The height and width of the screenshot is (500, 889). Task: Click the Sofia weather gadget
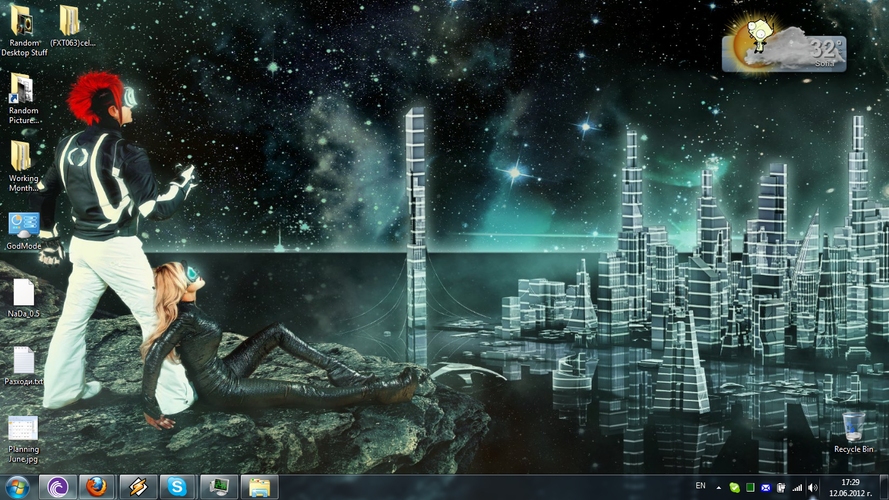[x=786, y=46]
